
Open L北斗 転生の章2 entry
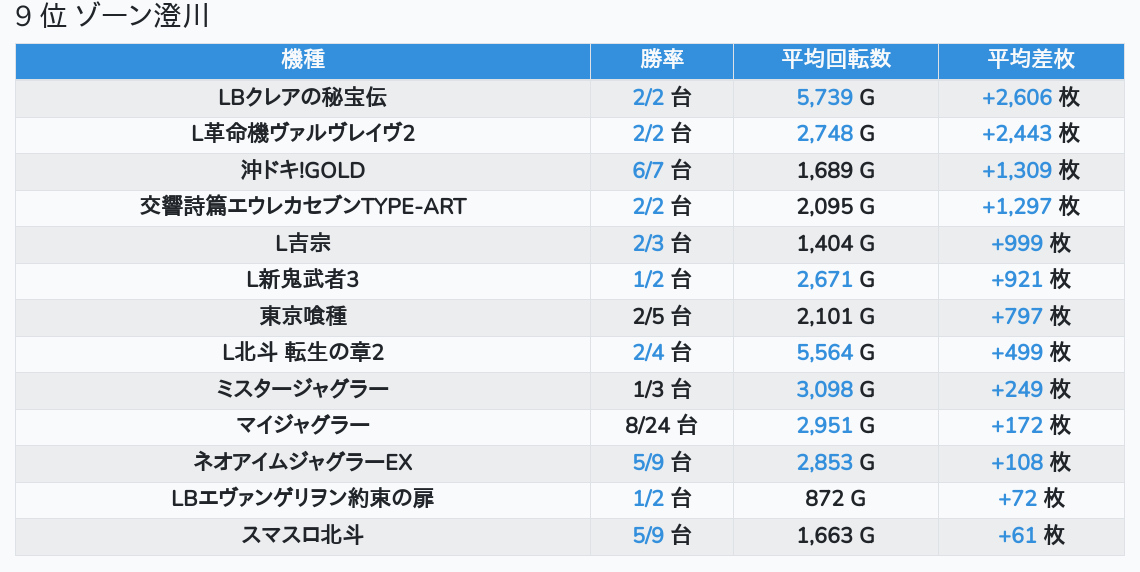[x=302, y=353]
